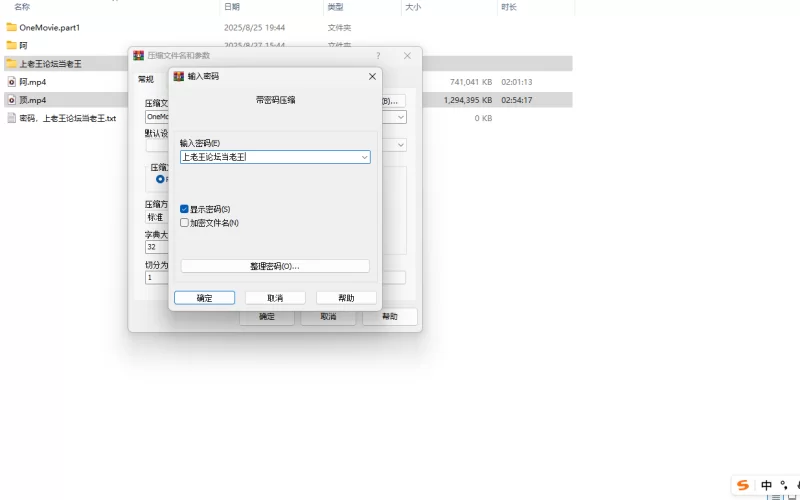Select the file name 顶.mp4
800x500 pixels.
(33, 100)
